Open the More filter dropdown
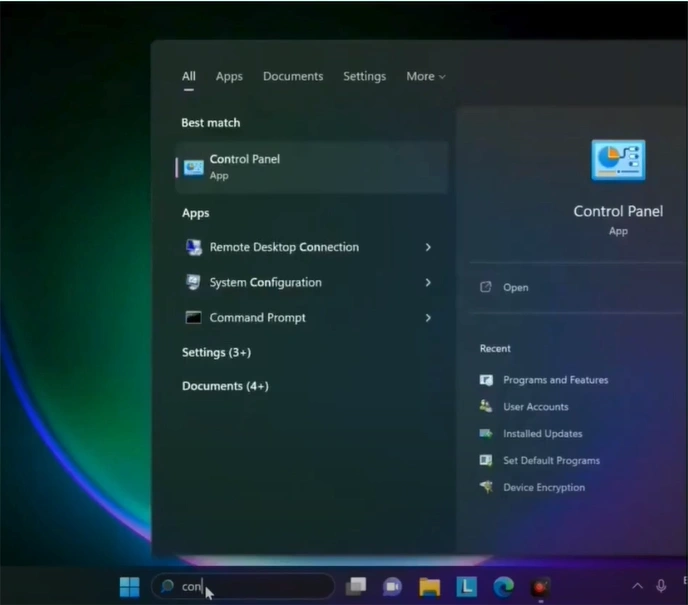This screenshot has width=688, height=605. coord(426,76)
